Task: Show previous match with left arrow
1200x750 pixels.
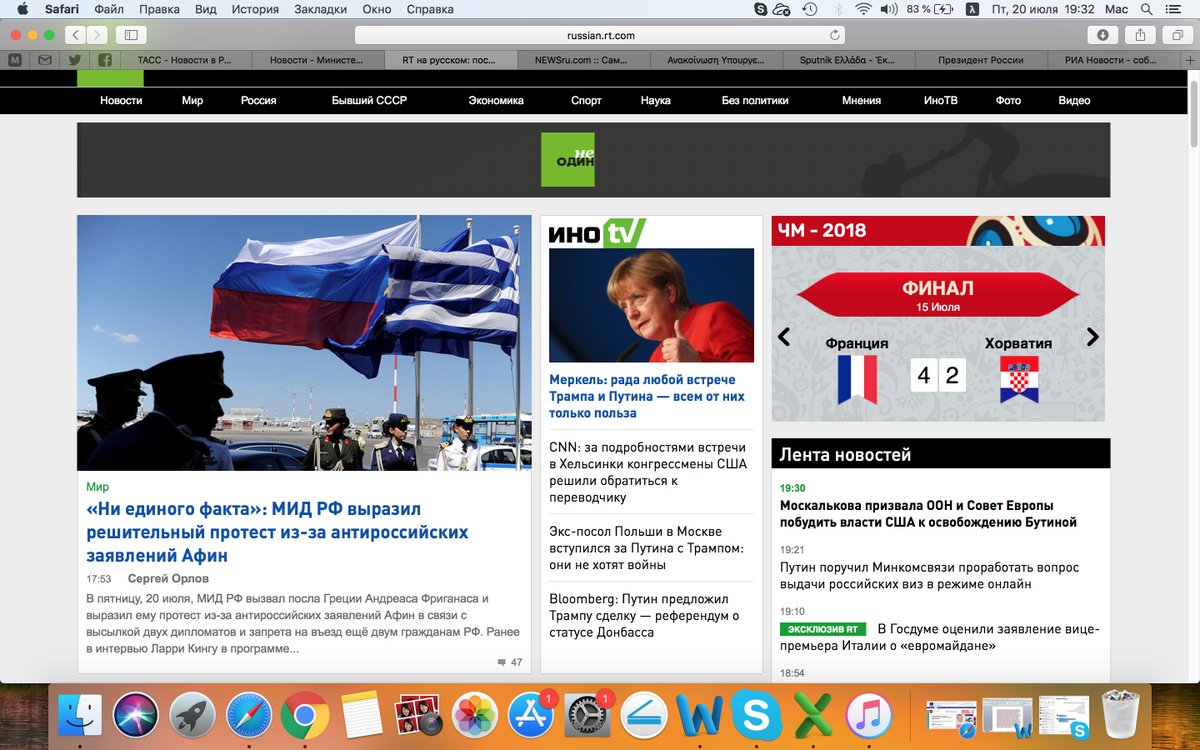Action: click(x=784, y=337)
